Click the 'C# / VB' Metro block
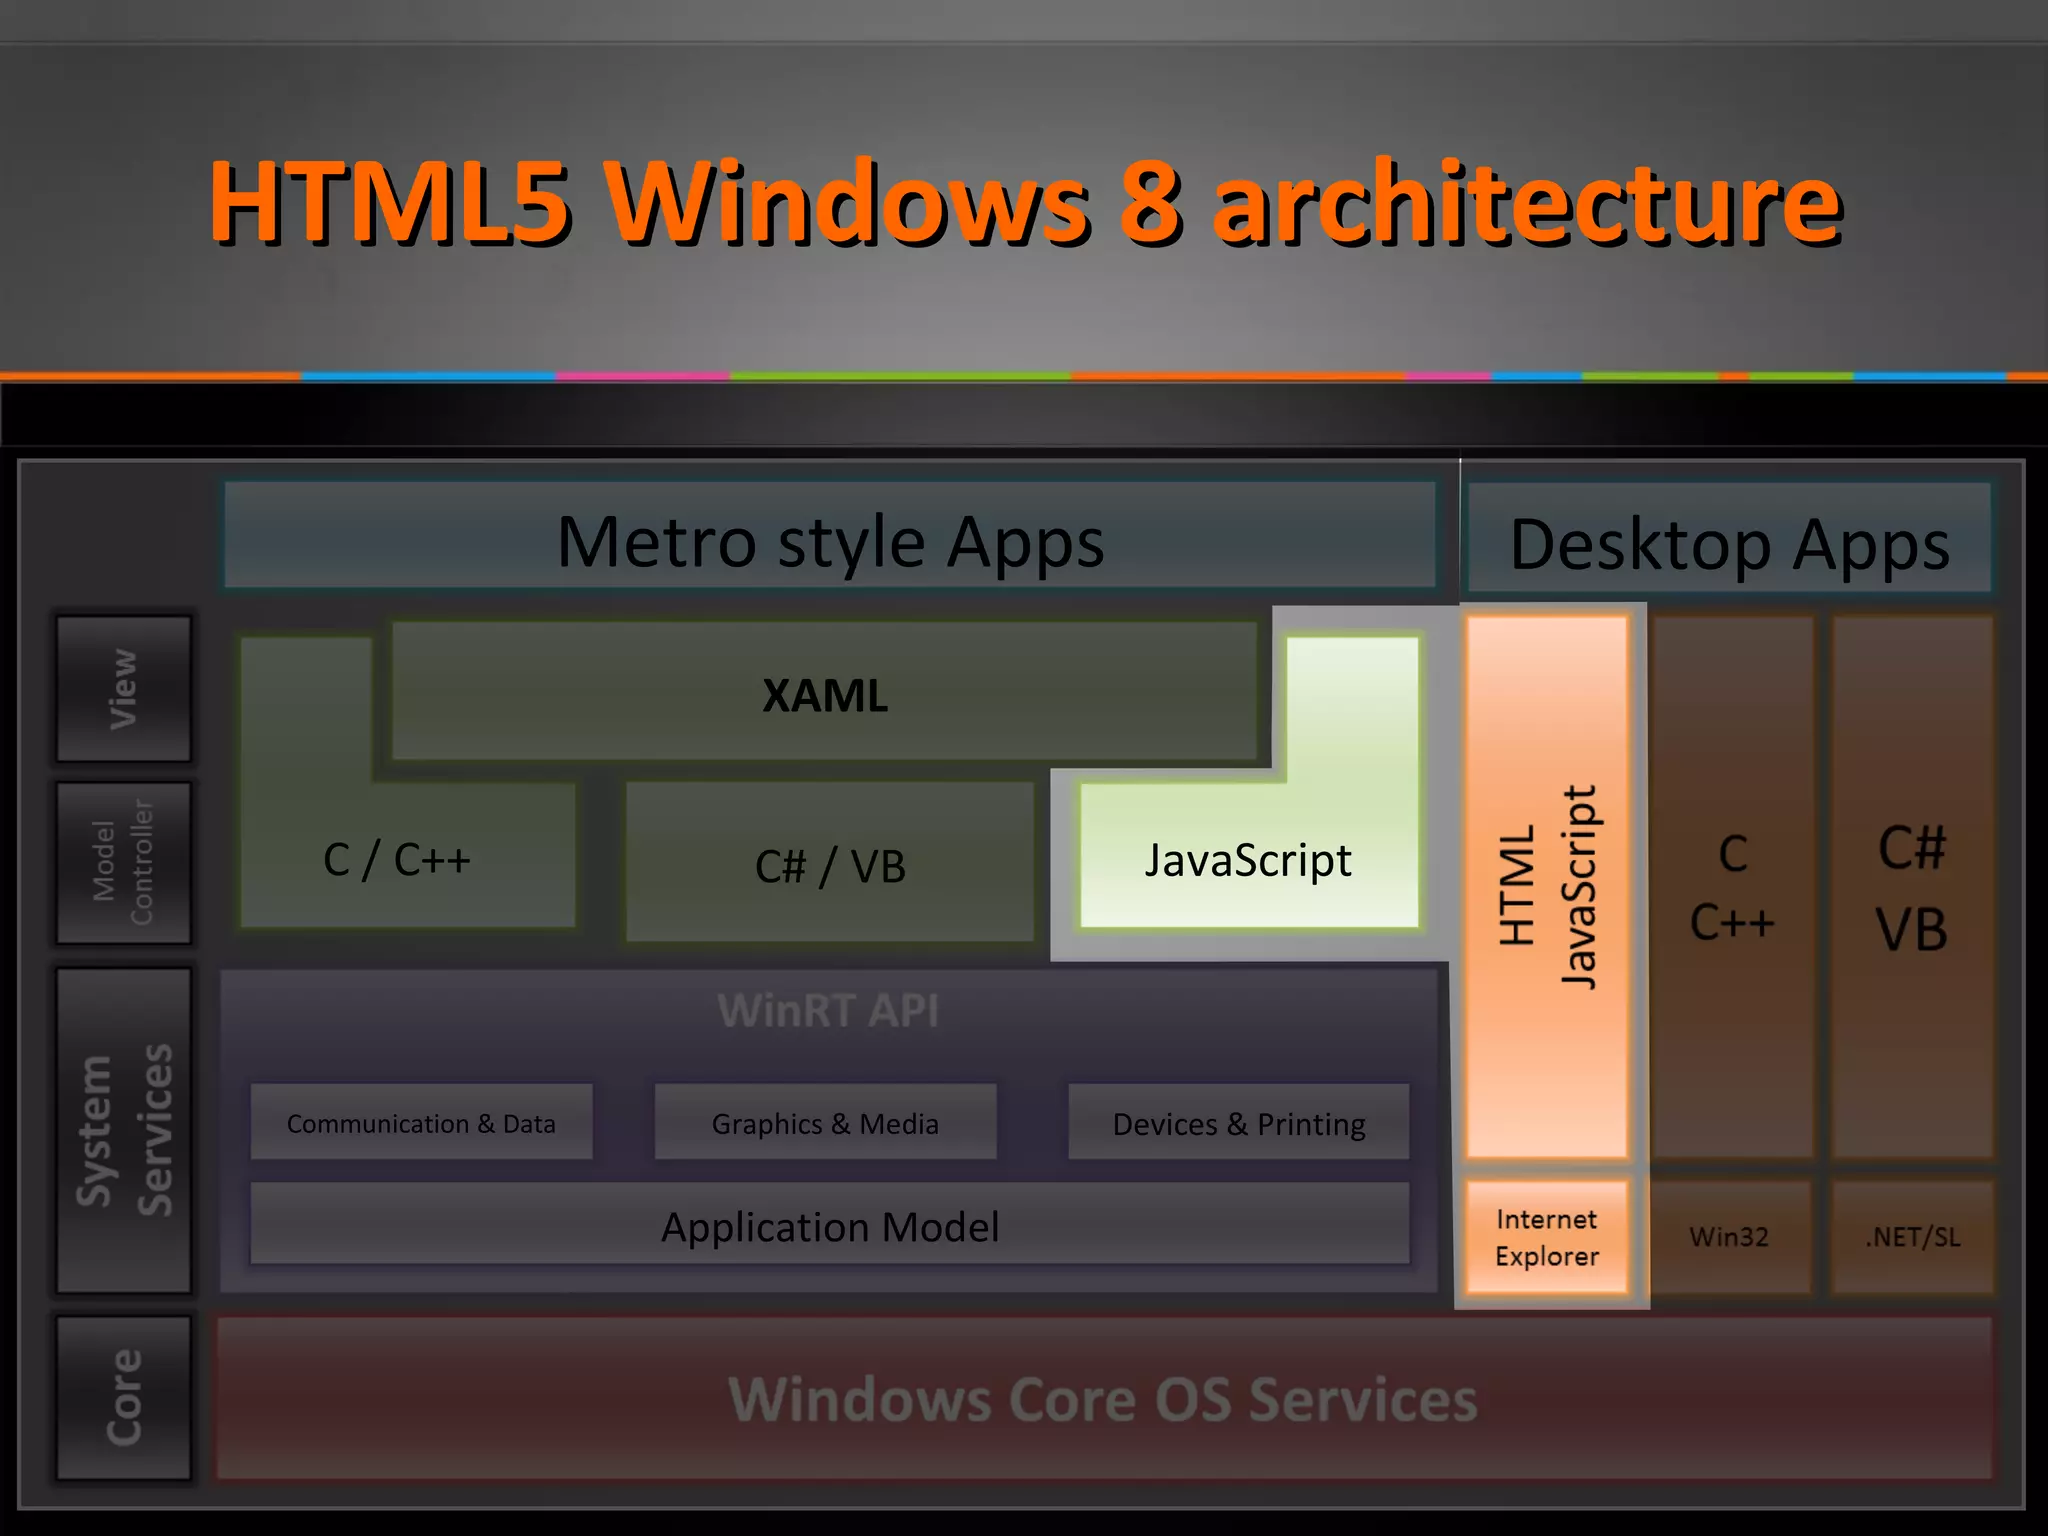Viewport: 2048px width, 1536px height. 829,861
